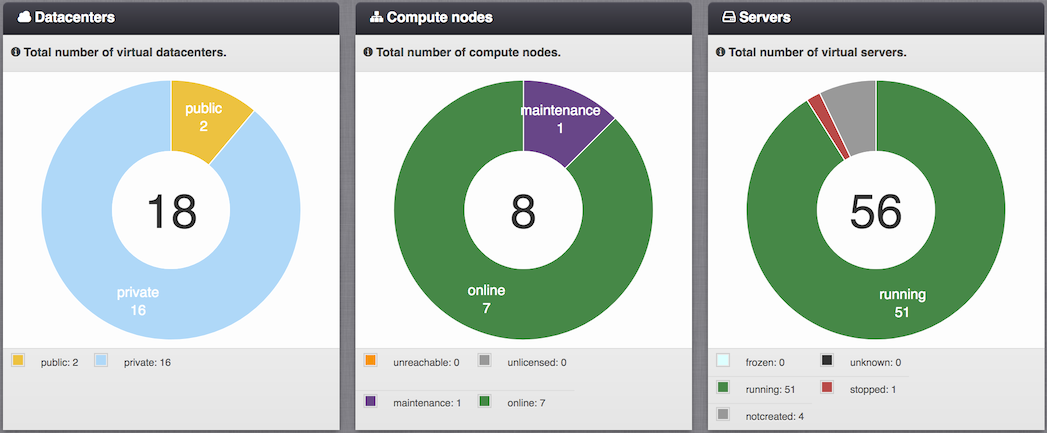This screenshot has width=1047, height=433.
Task: Toggle the red stopped legend swatch
Action: tap(827, 387)
